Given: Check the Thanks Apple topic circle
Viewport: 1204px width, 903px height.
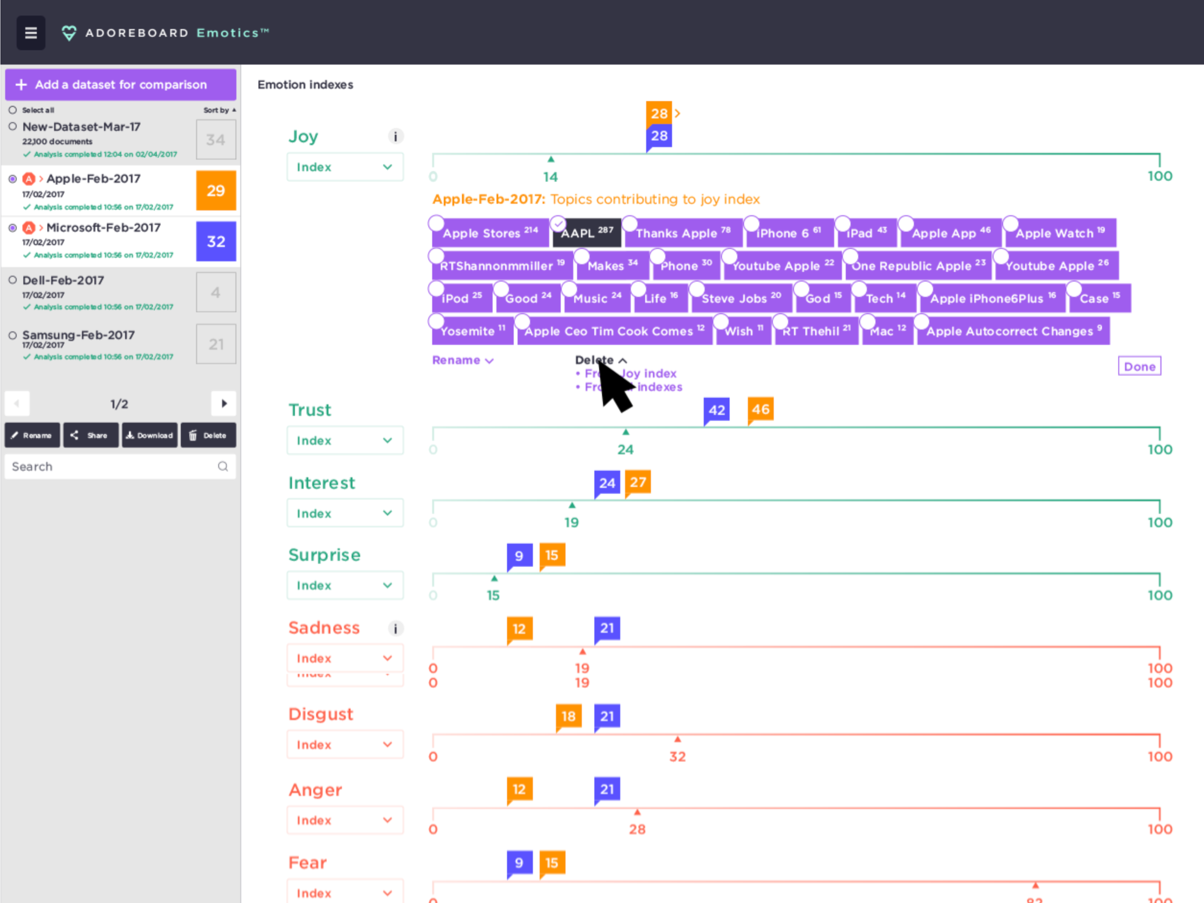Looking at the screenshot, I should click(629, 224).
